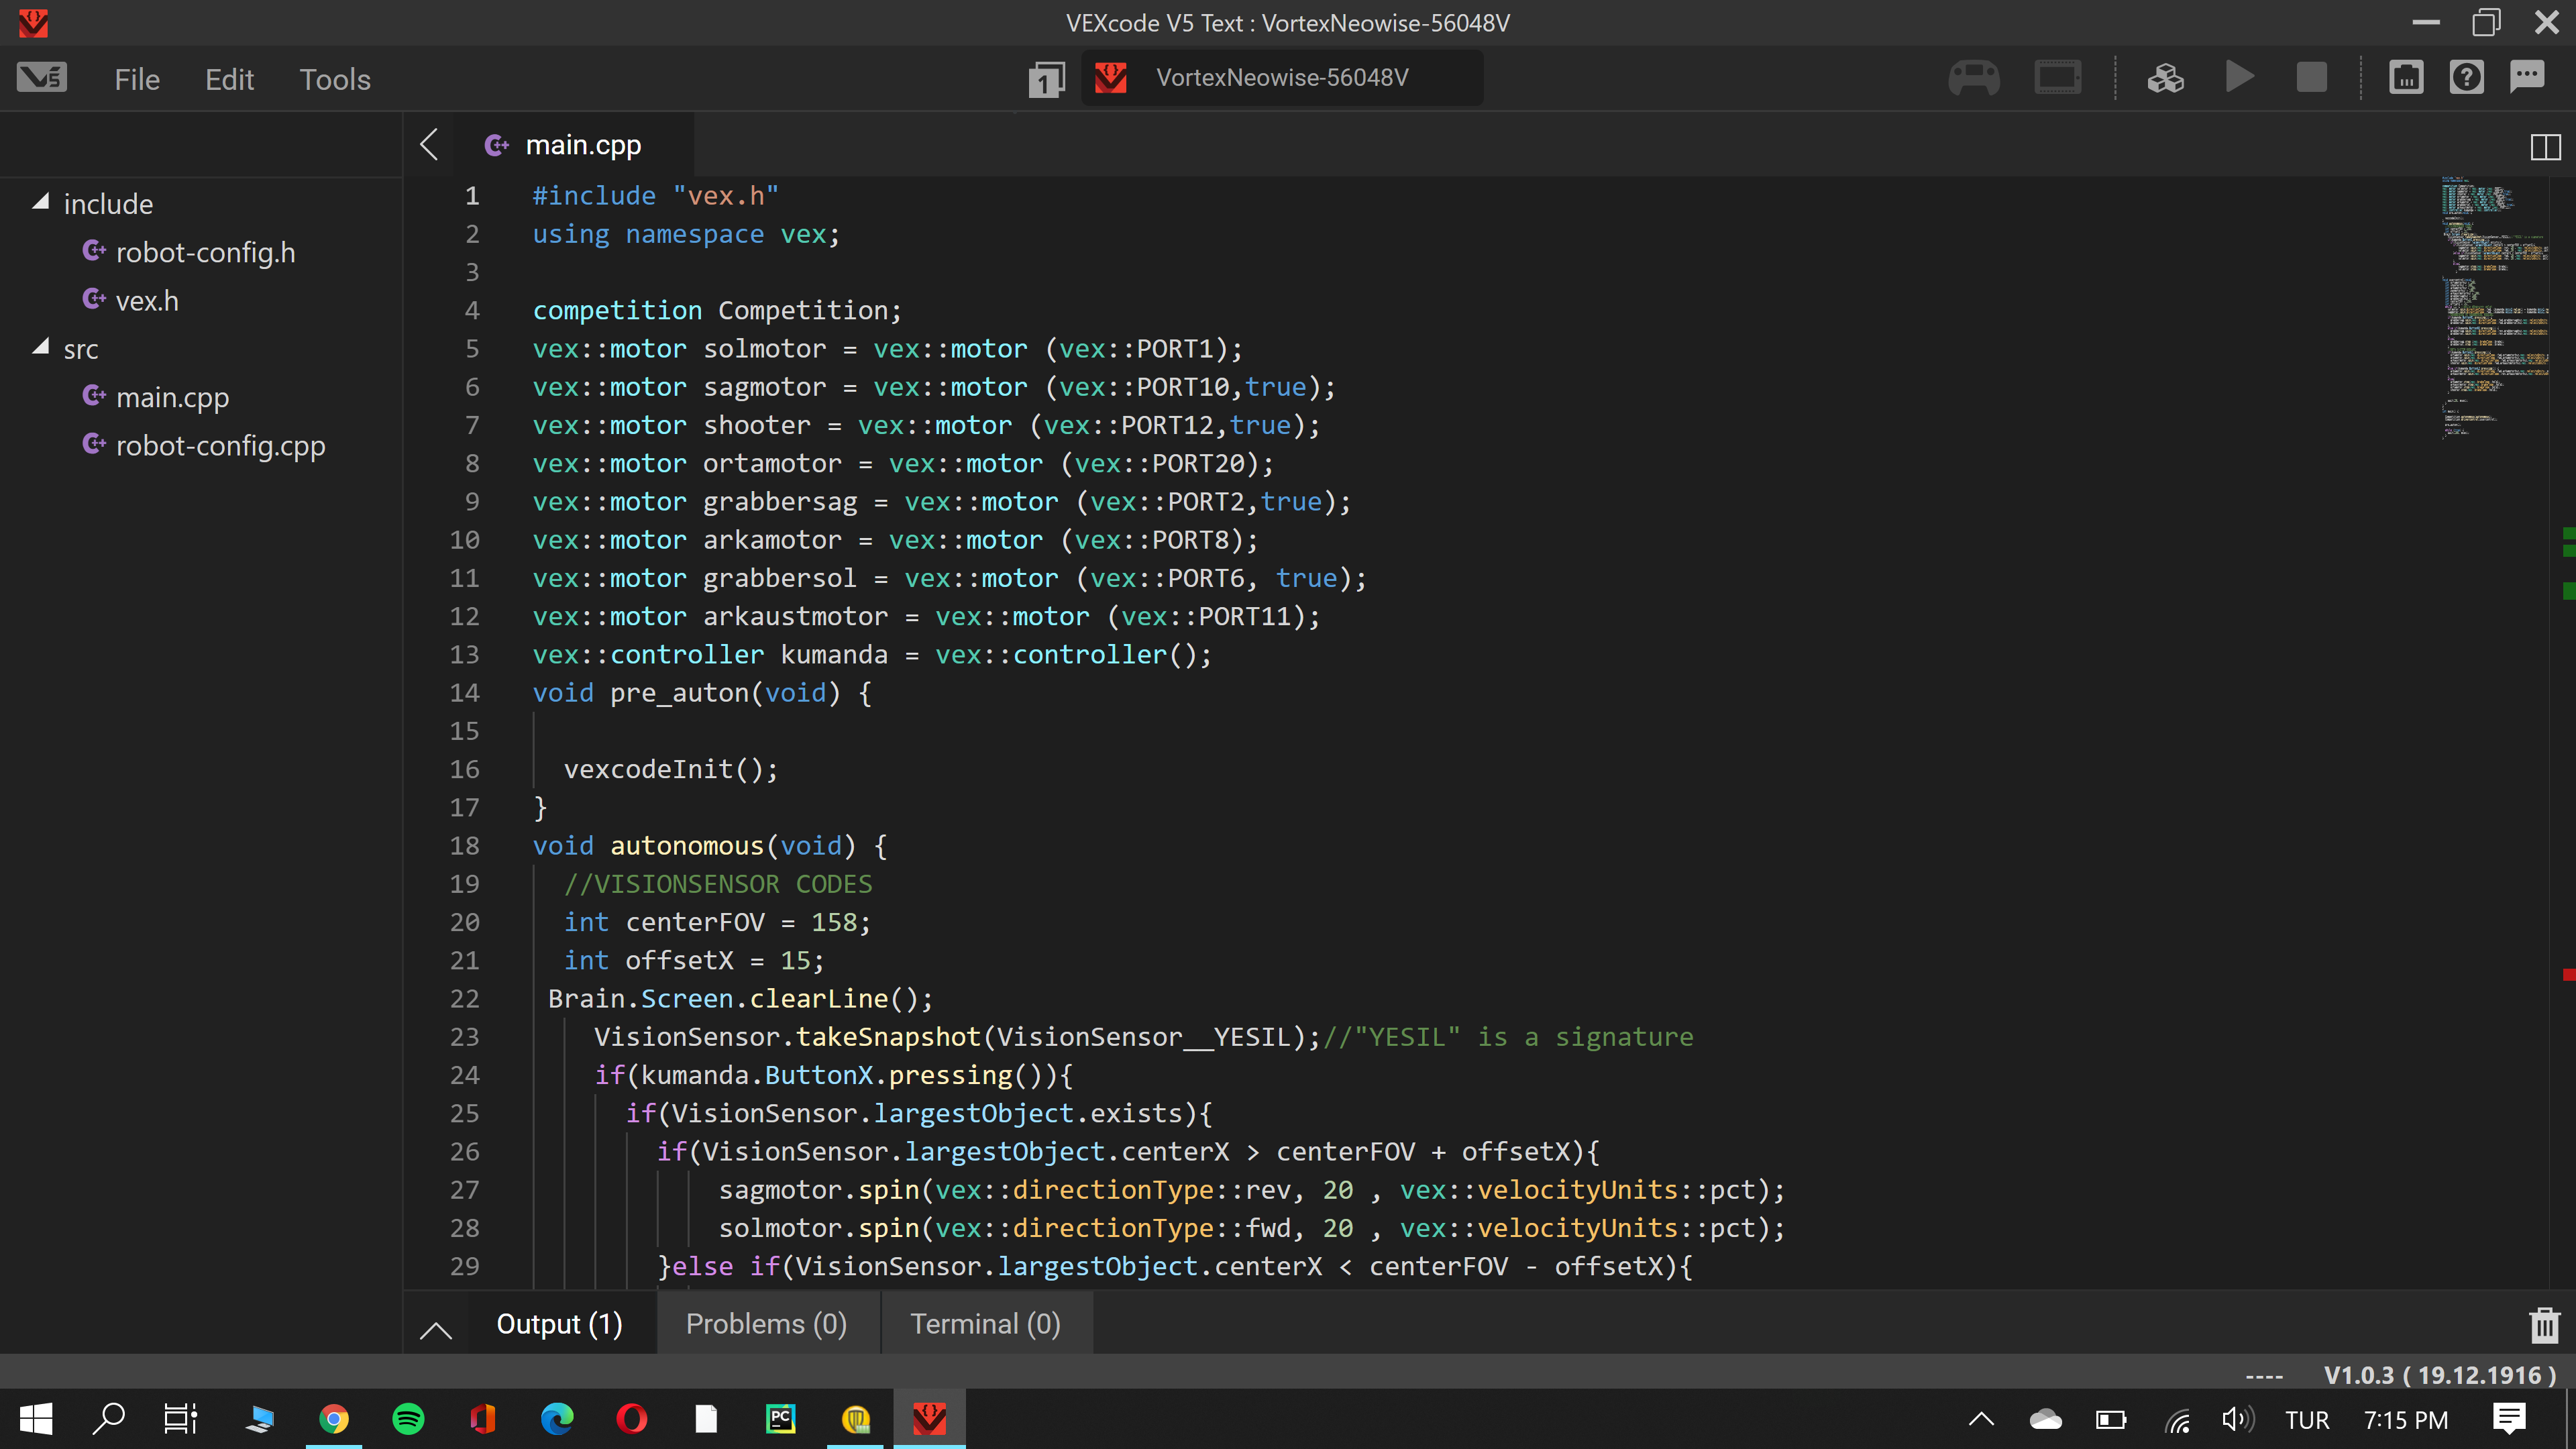The width and height of the screenshot is (2576, 1449).
Task: Open the Tools menu
Action: pyautogui.click(x=335, y=79)
